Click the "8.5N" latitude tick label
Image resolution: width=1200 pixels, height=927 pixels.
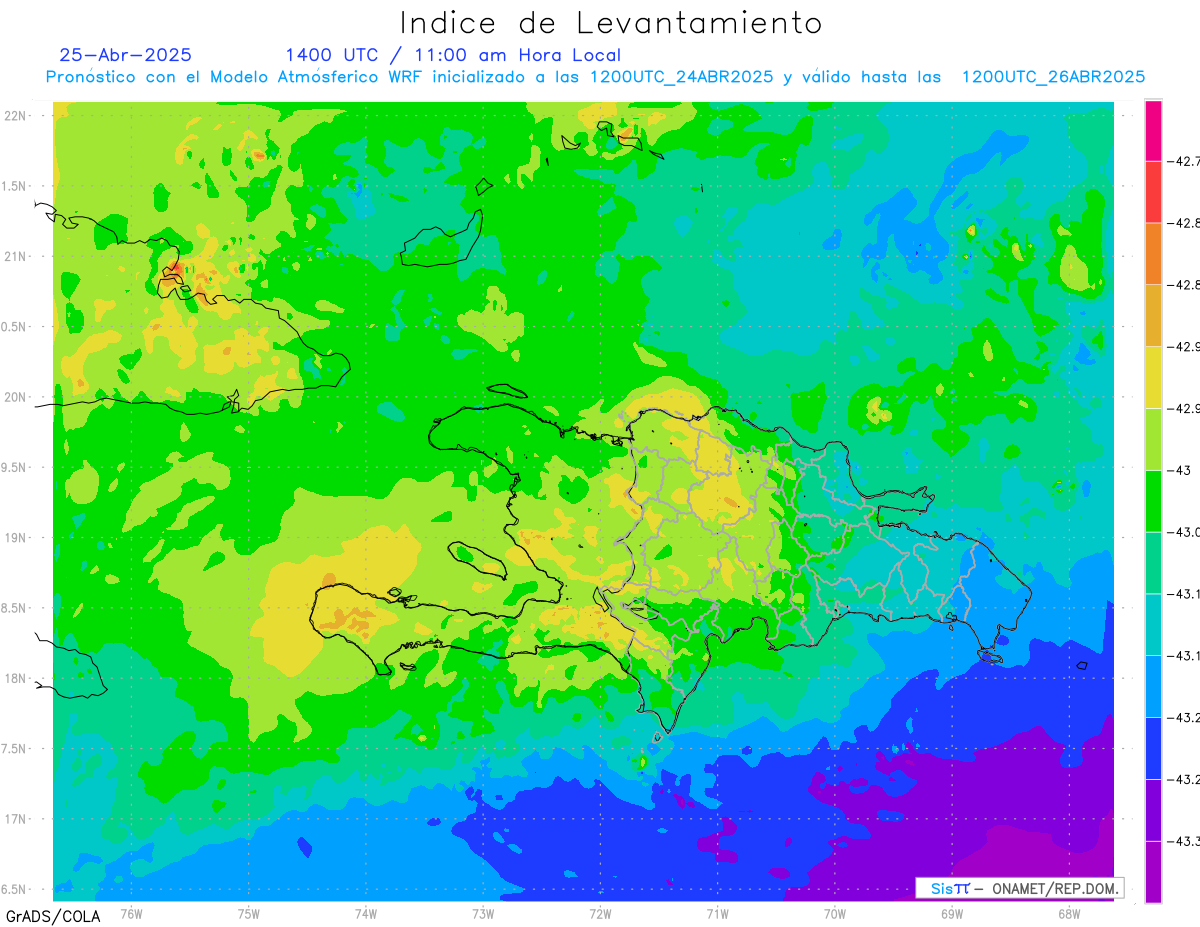tap(15, 609)
